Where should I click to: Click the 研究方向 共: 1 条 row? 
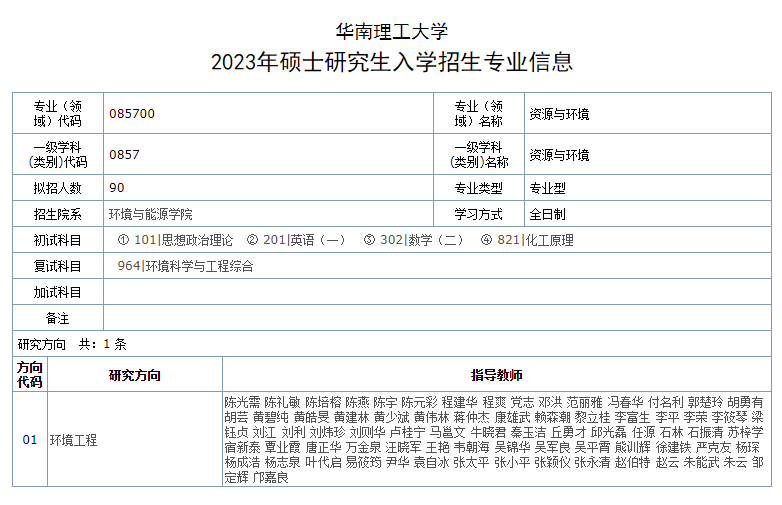click(x=392, y=344)
